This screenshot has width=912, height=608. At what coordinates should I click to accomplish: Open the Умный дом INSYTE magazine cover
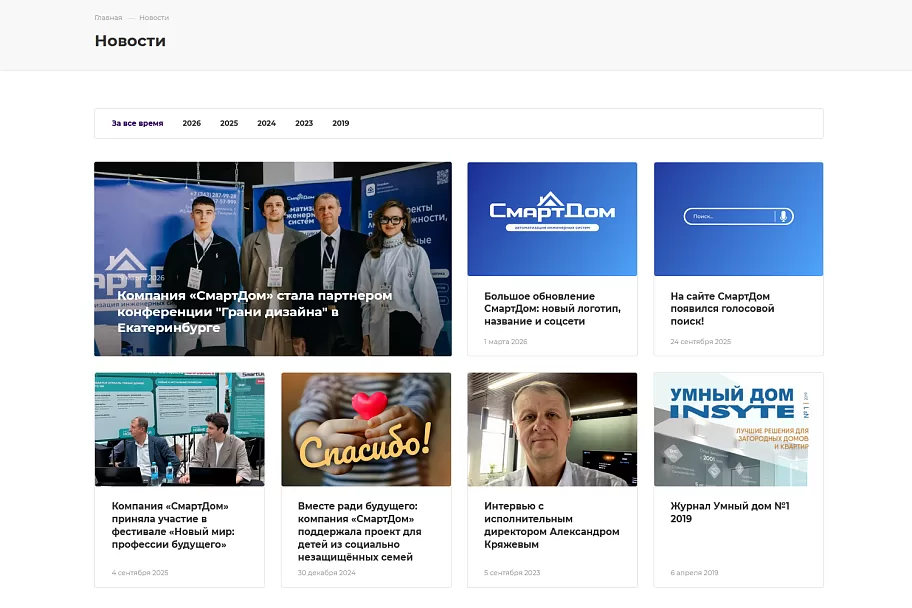(x=739, y=429)
